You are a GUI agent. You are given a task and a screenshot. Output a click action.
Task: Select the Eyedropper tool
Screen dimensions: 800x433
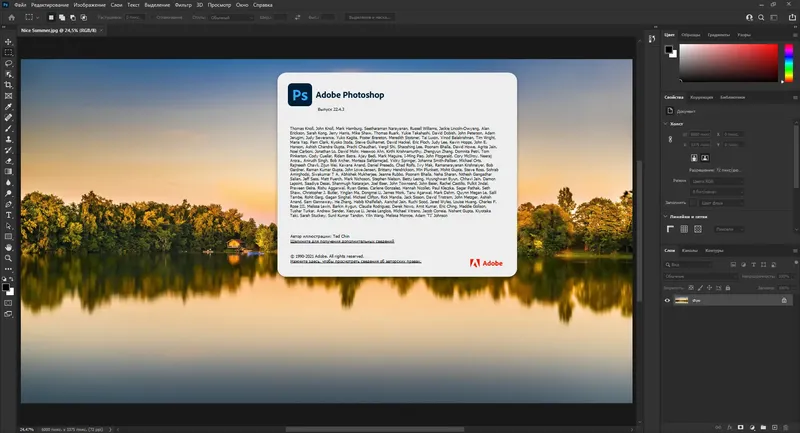click(x=8, y=107)
